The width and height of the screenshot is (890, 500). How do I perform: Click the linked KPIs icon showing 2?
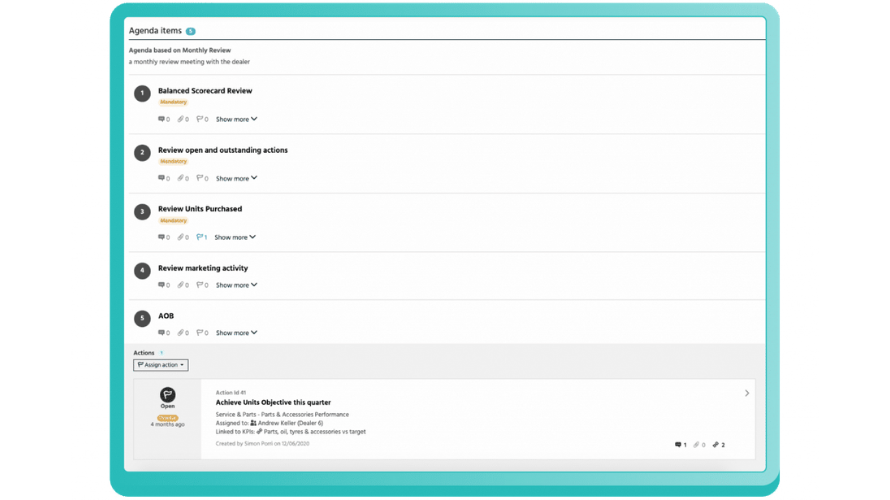[x=716, y=445]
